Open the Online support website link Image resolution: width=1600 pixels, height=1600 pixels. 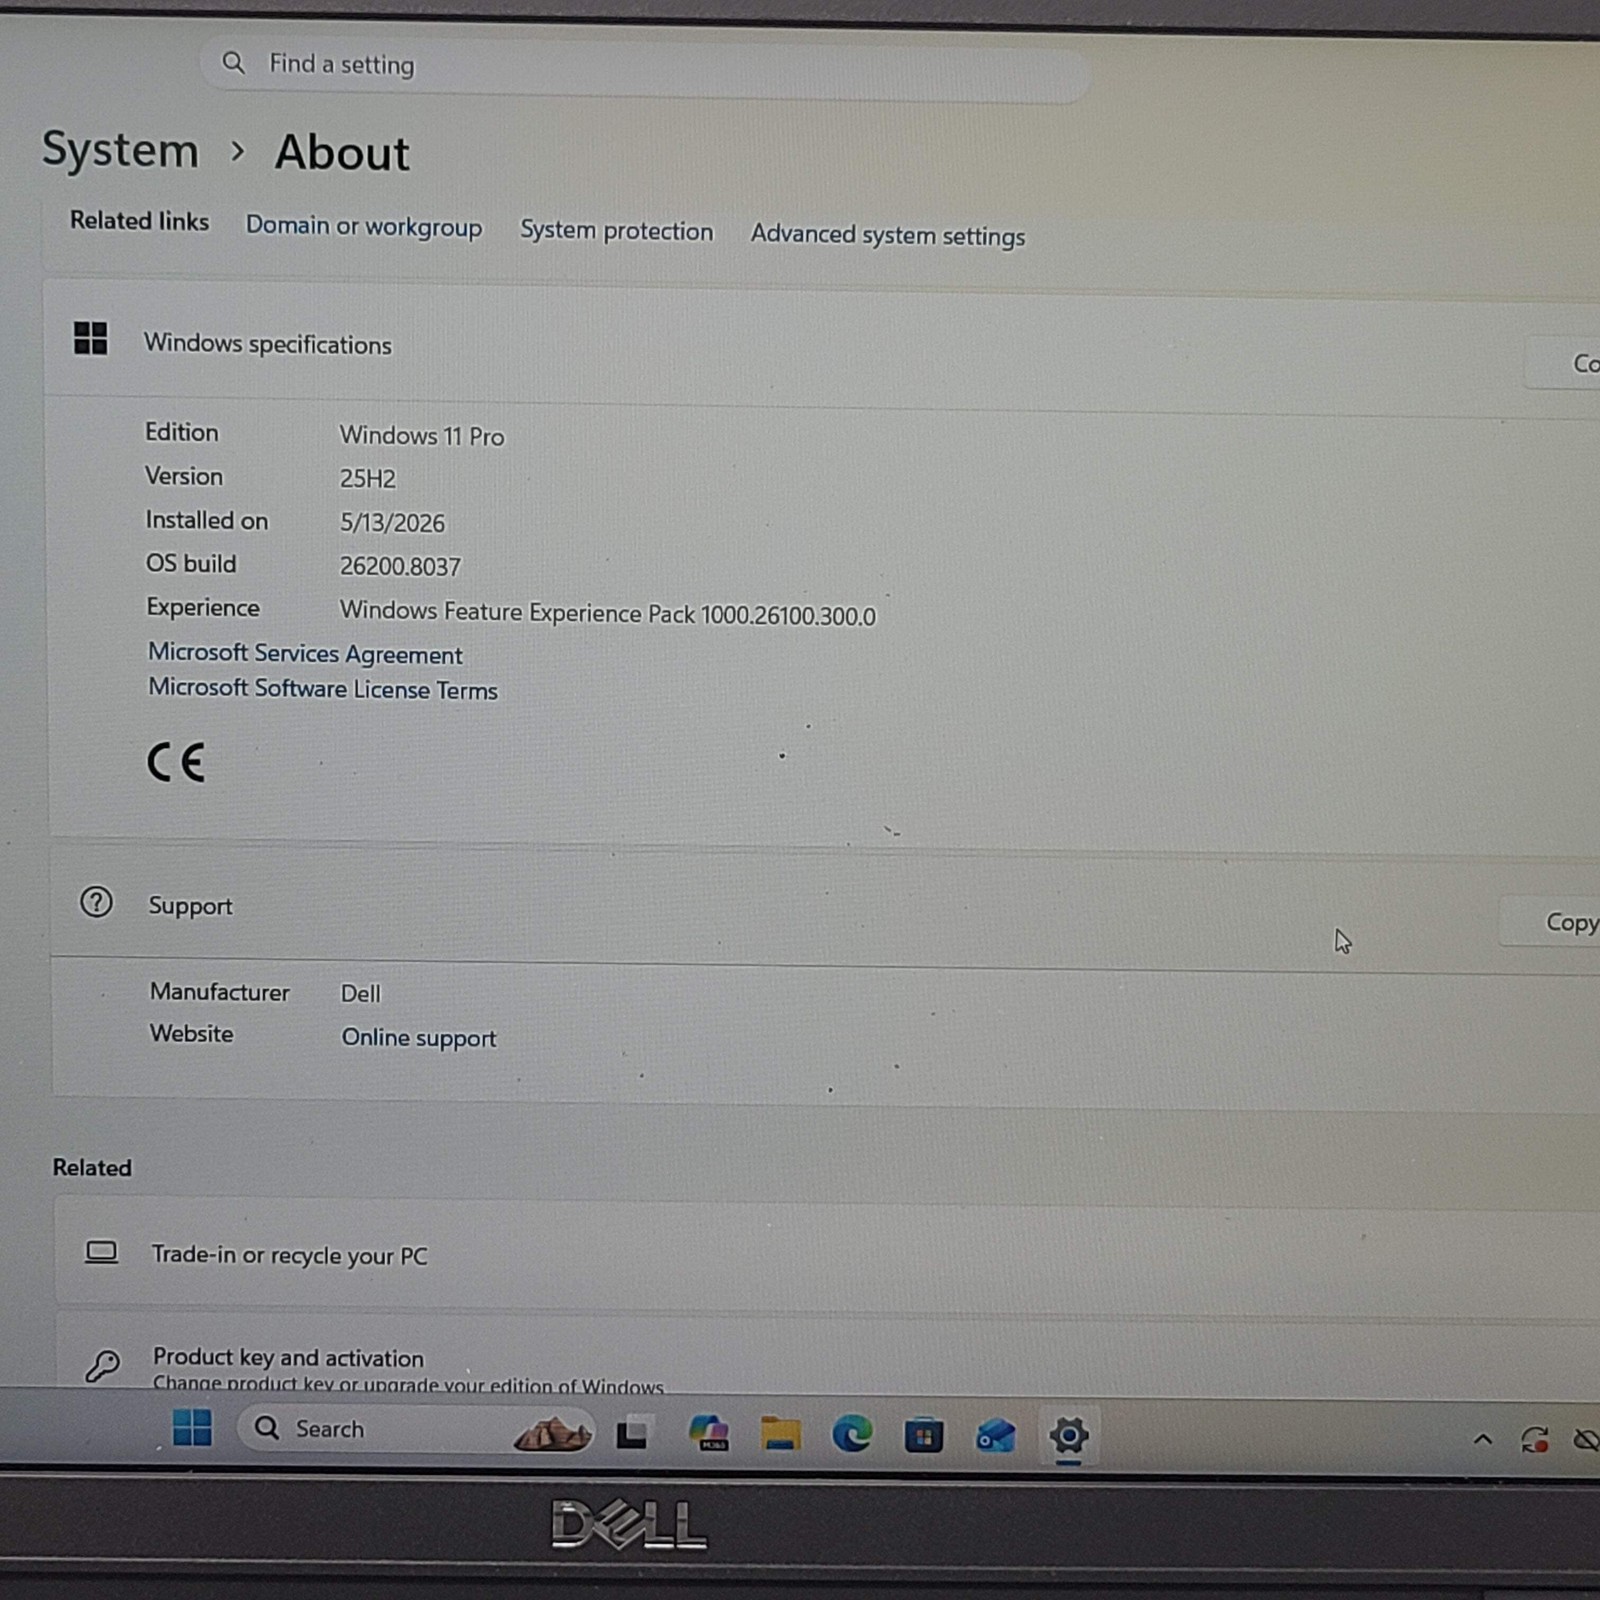coord(419,1038)
